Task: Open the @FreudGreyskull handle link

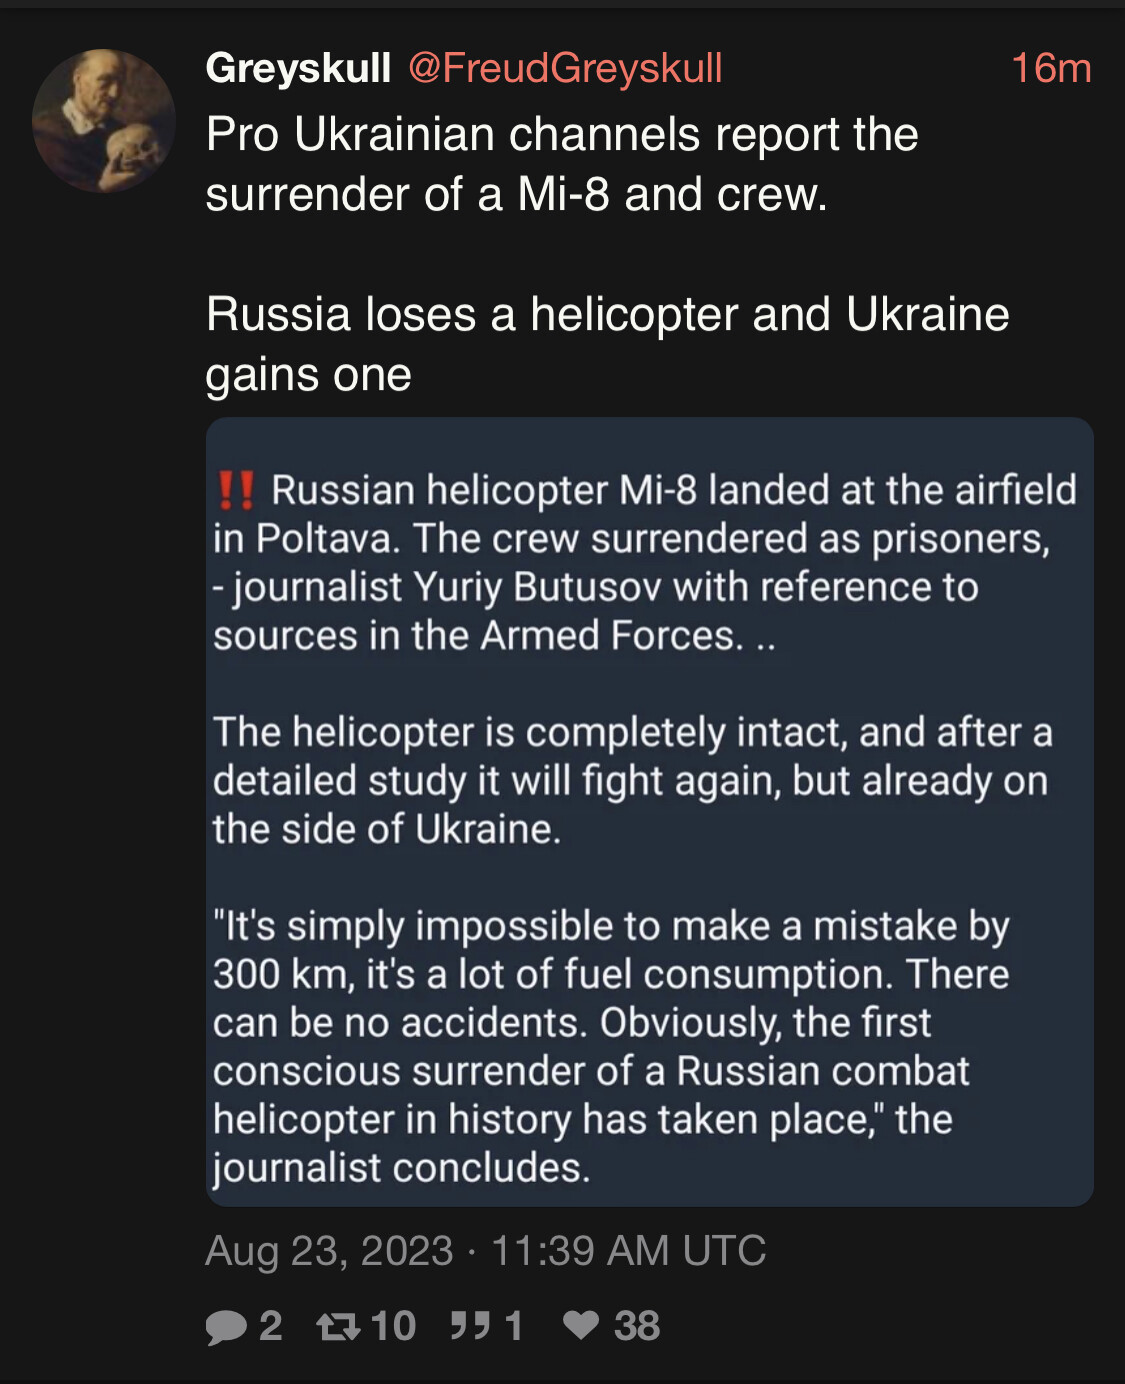Action: [565, 68]
